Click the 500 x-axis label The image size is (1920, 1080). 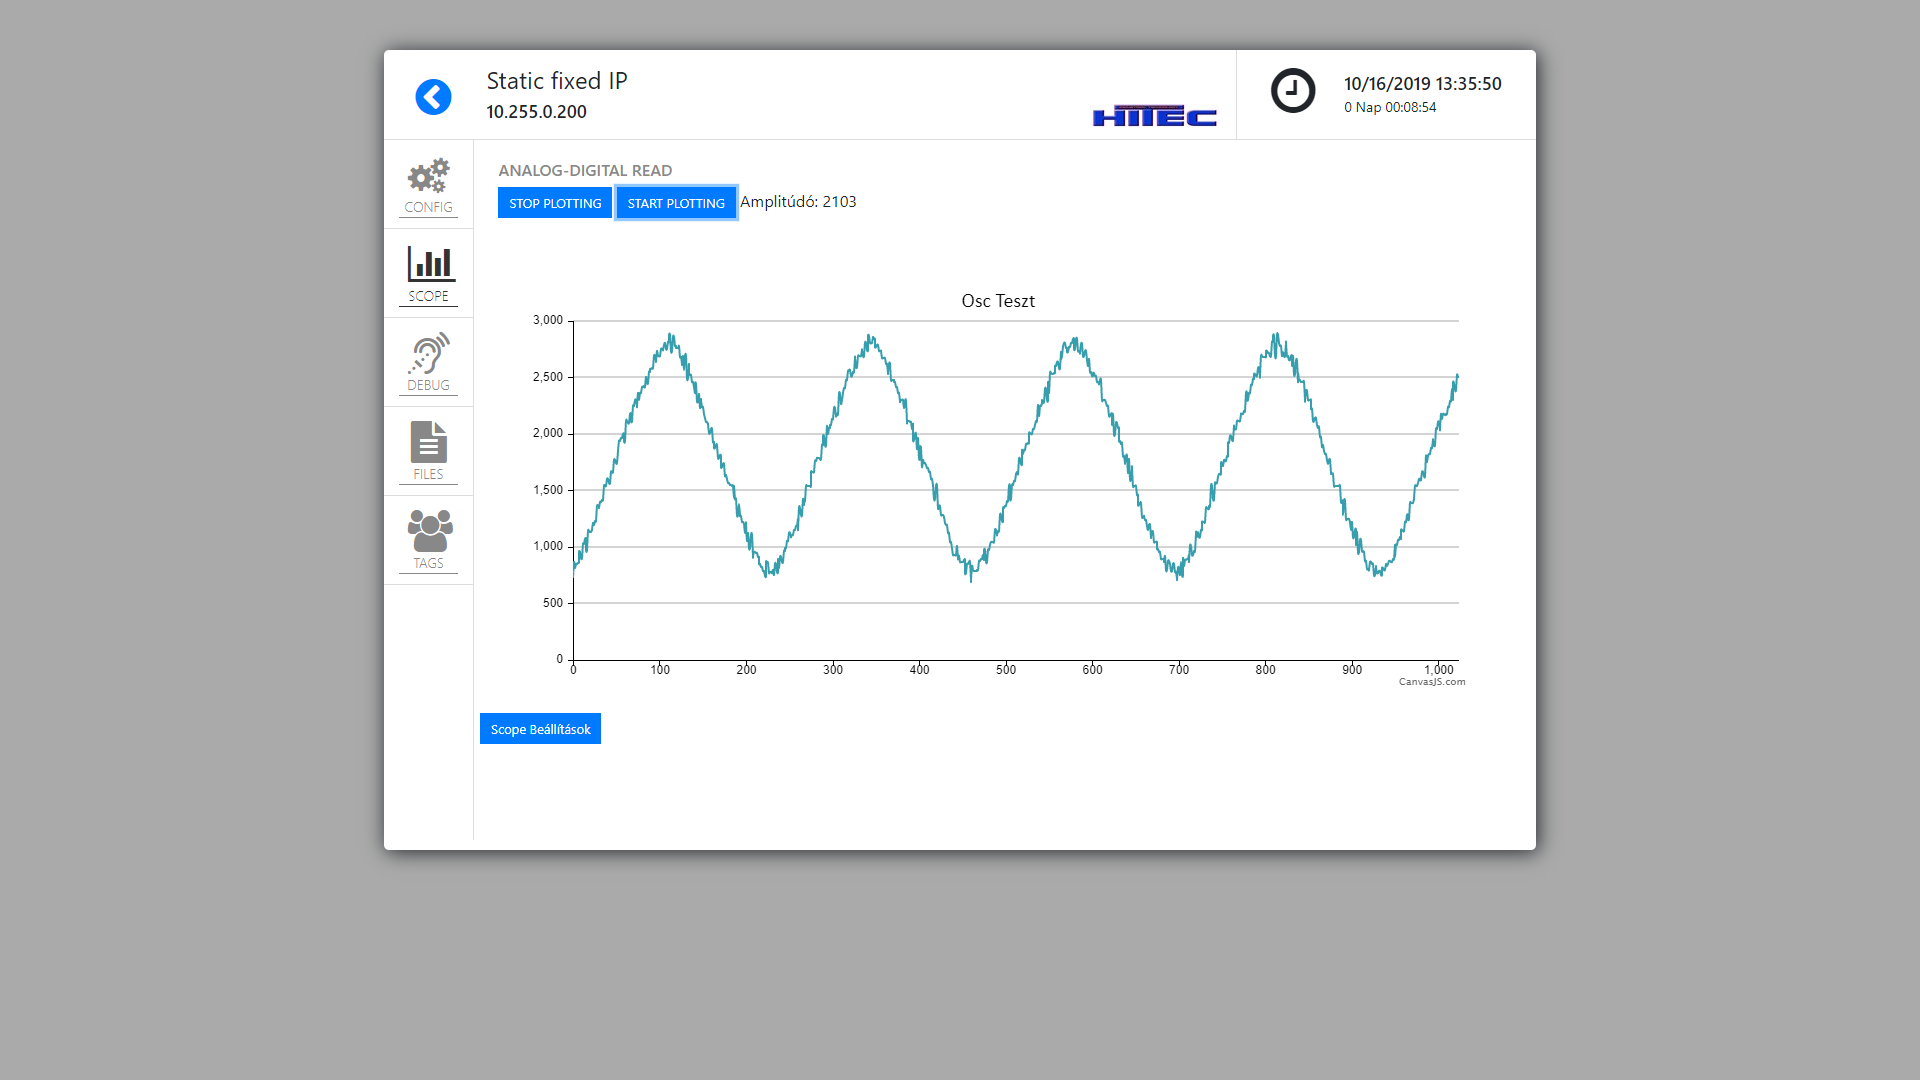(x=1006, y=670)
